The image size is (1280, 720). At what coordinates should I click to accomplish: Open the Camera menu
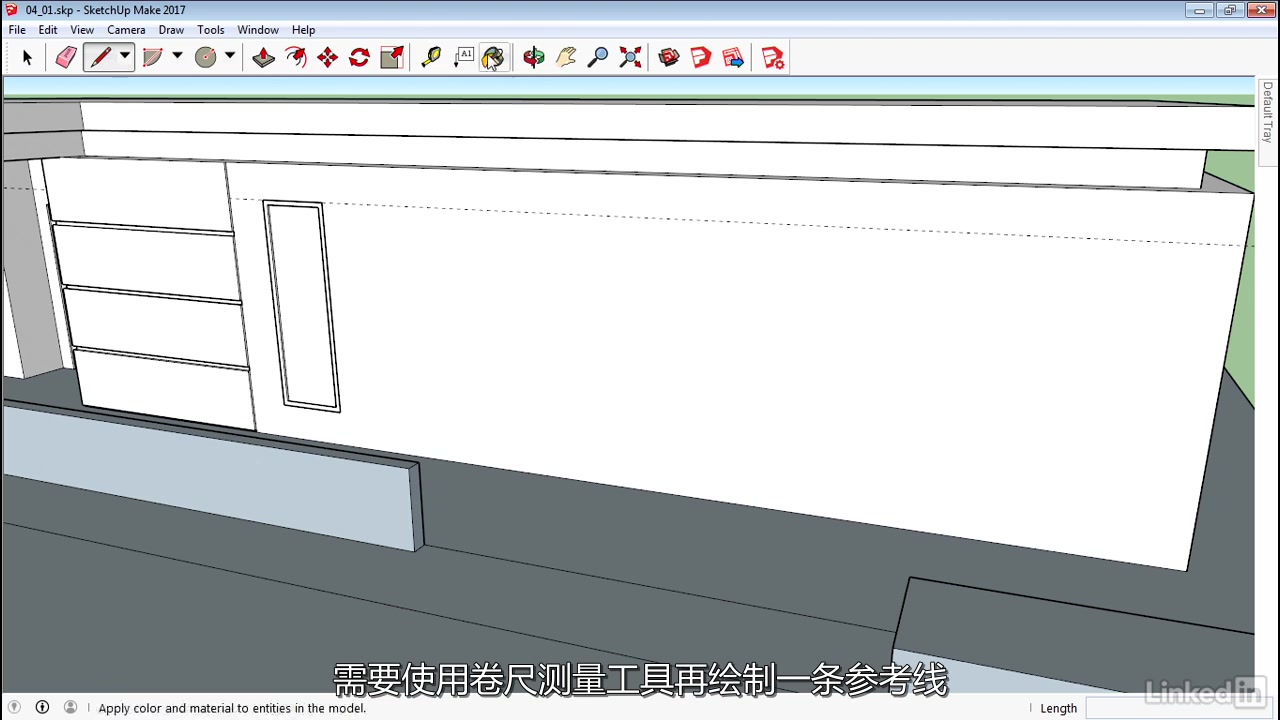tap(126, 29)
